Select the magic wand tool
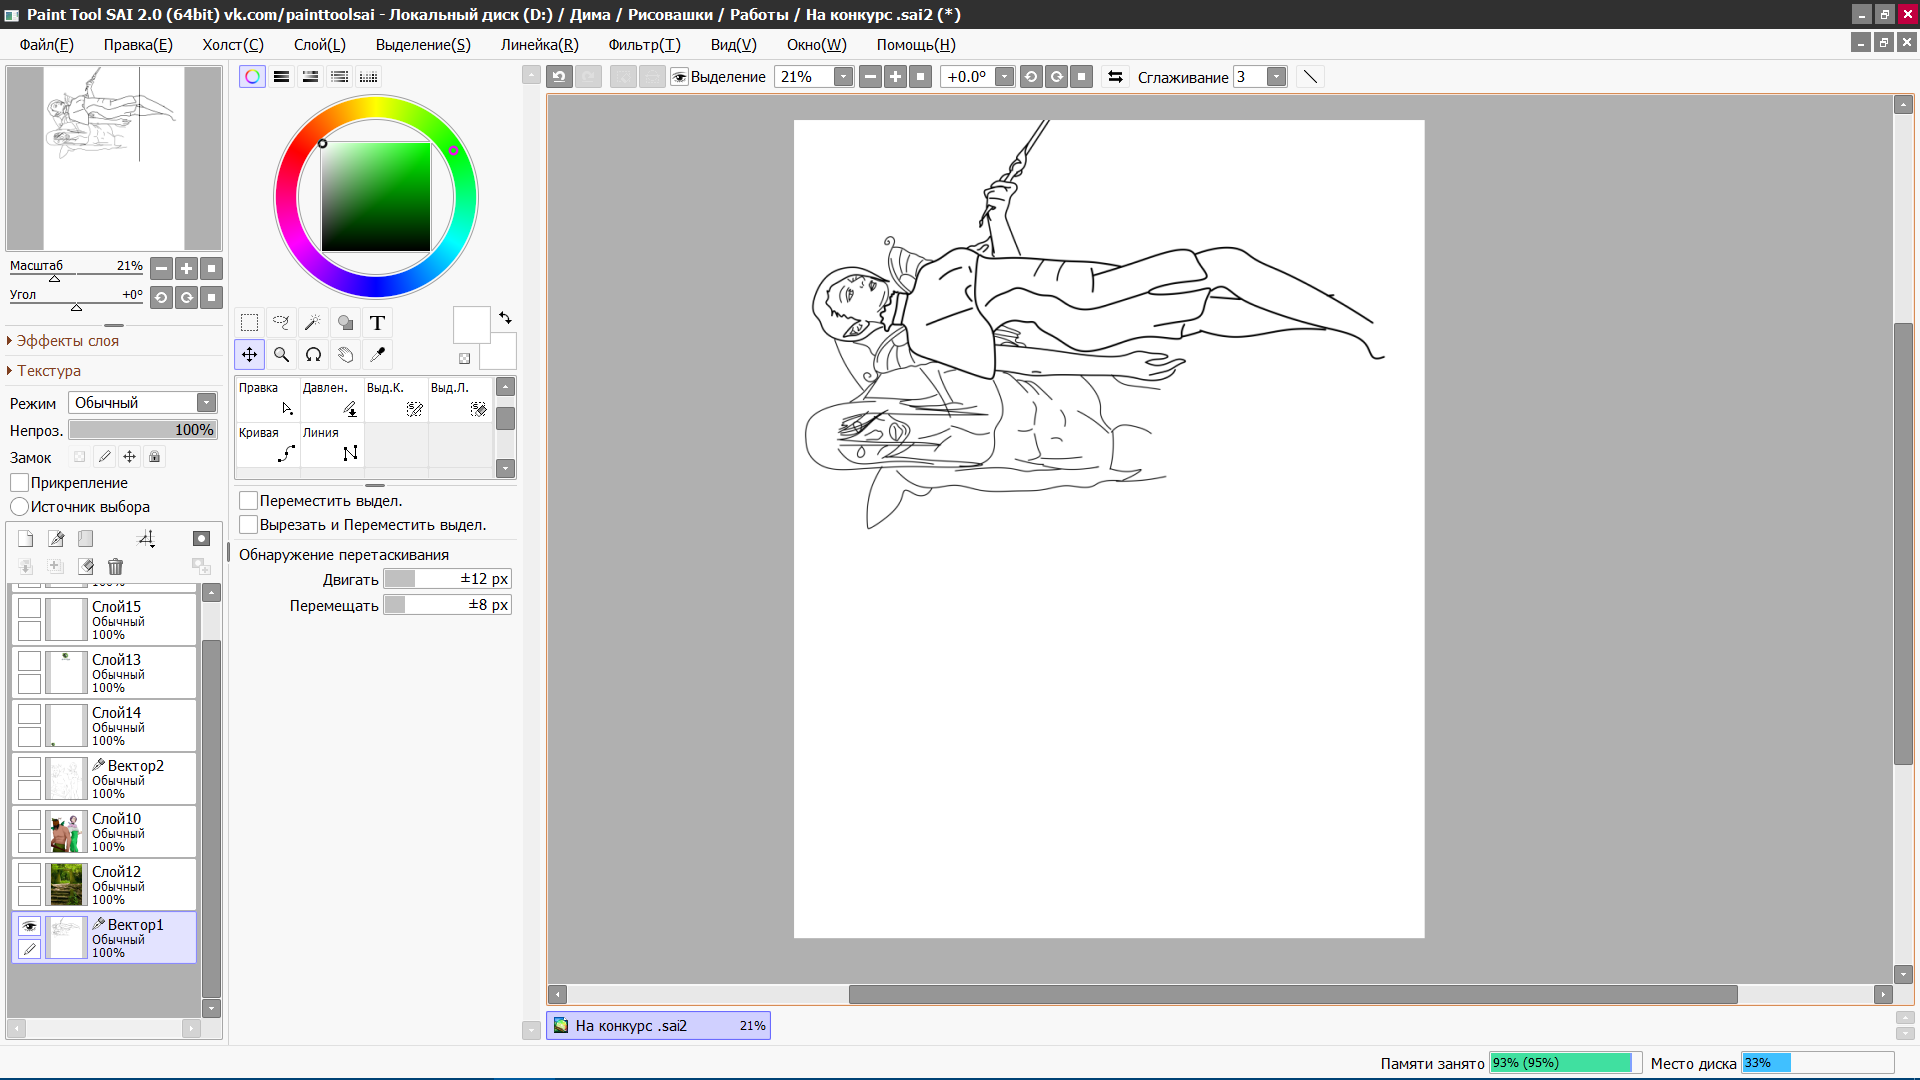This screenshot has height=1080, width=1920. pyautogui.click(x=313, y=323)
